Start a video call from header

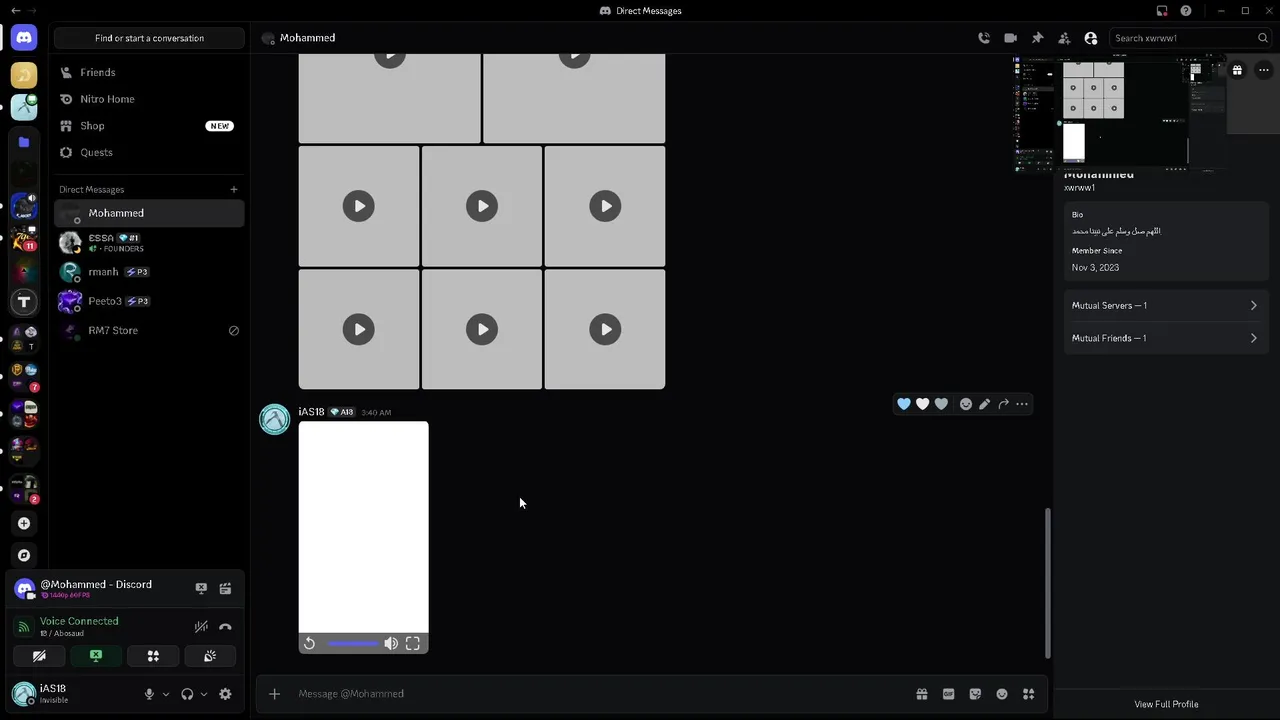1011,38
